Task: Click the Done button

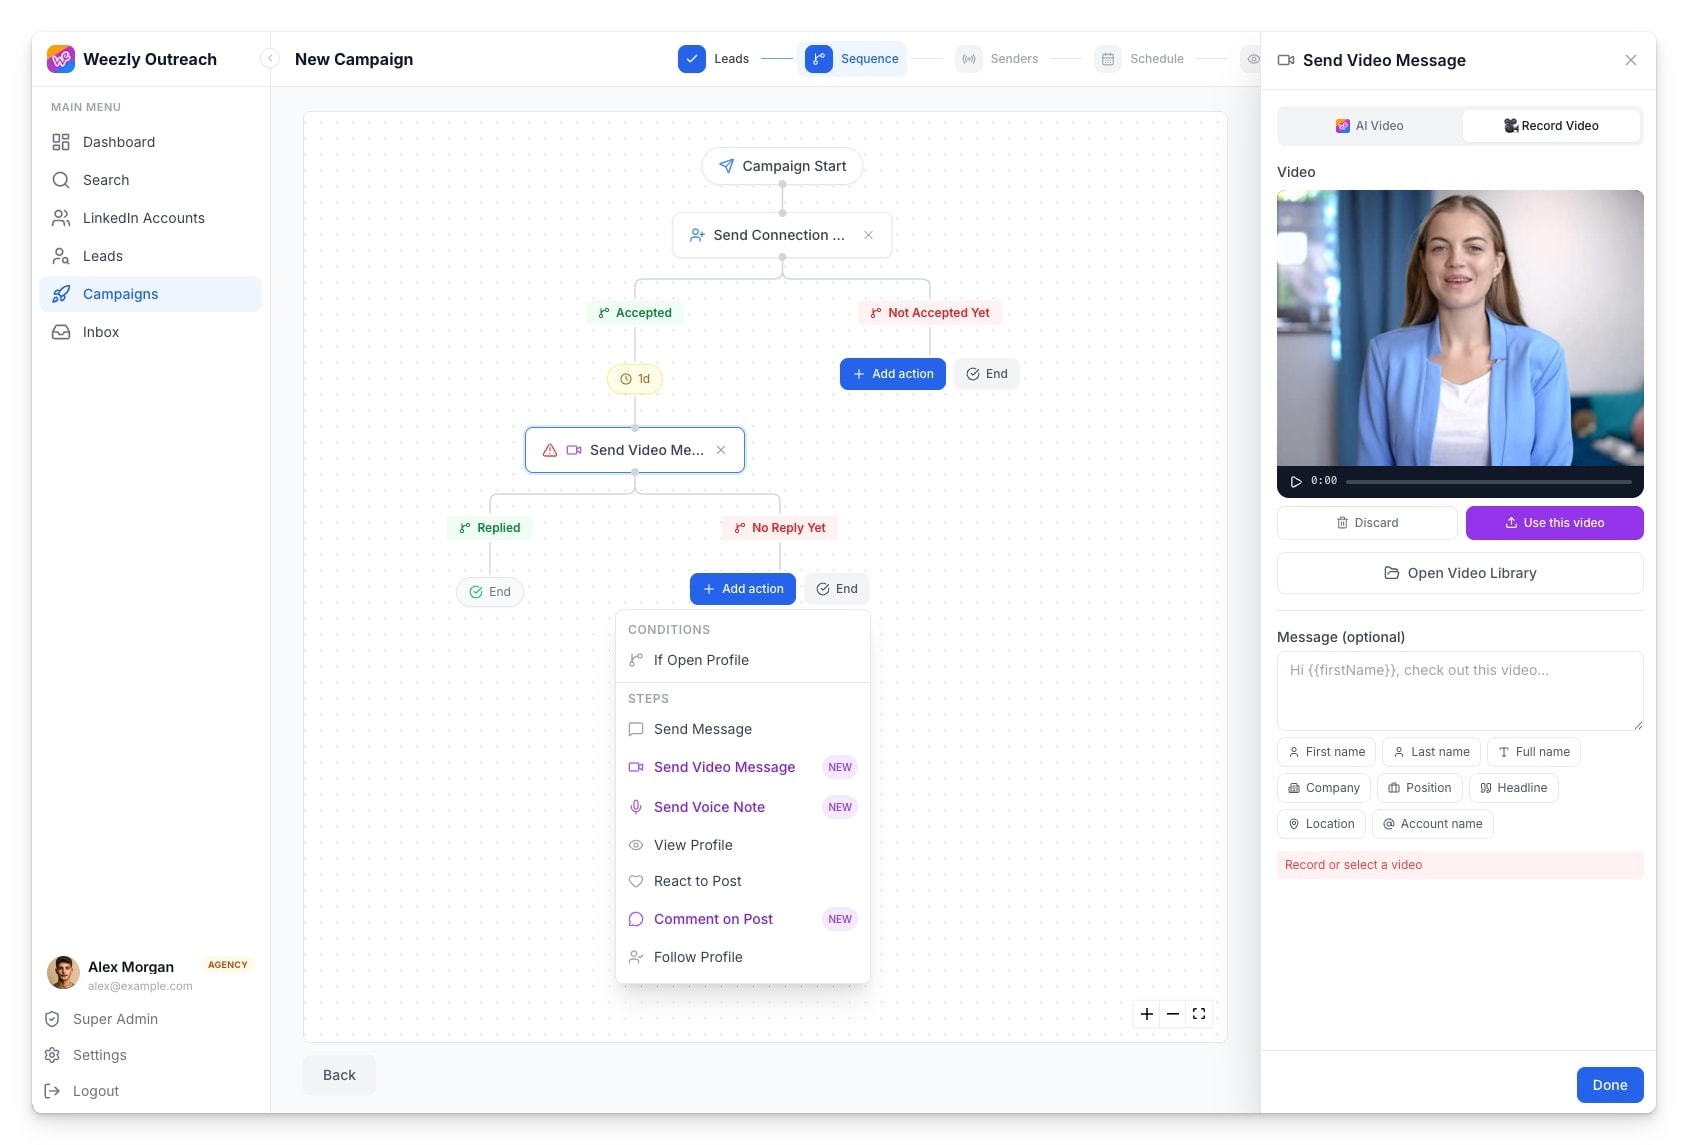Action: point(1610,1085)
